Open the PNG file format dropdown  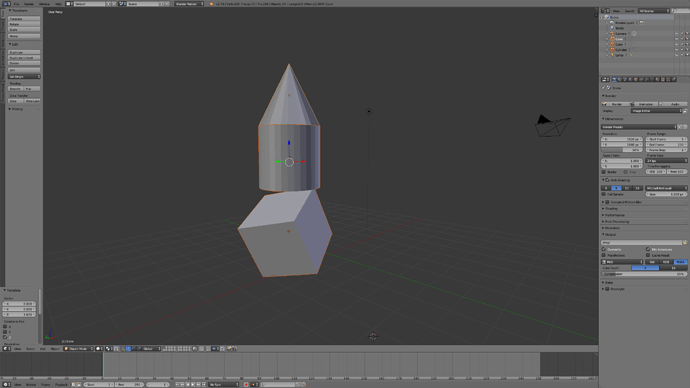[623, 262]
